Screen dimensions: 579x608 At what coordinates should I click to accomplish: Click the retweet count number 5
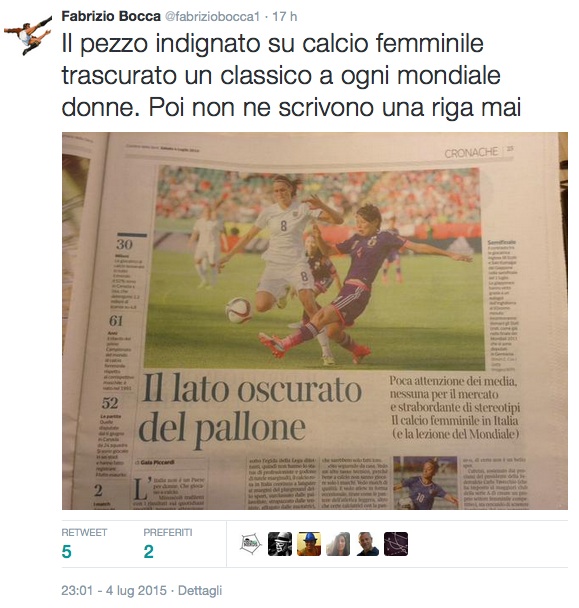tap(66, 551)
